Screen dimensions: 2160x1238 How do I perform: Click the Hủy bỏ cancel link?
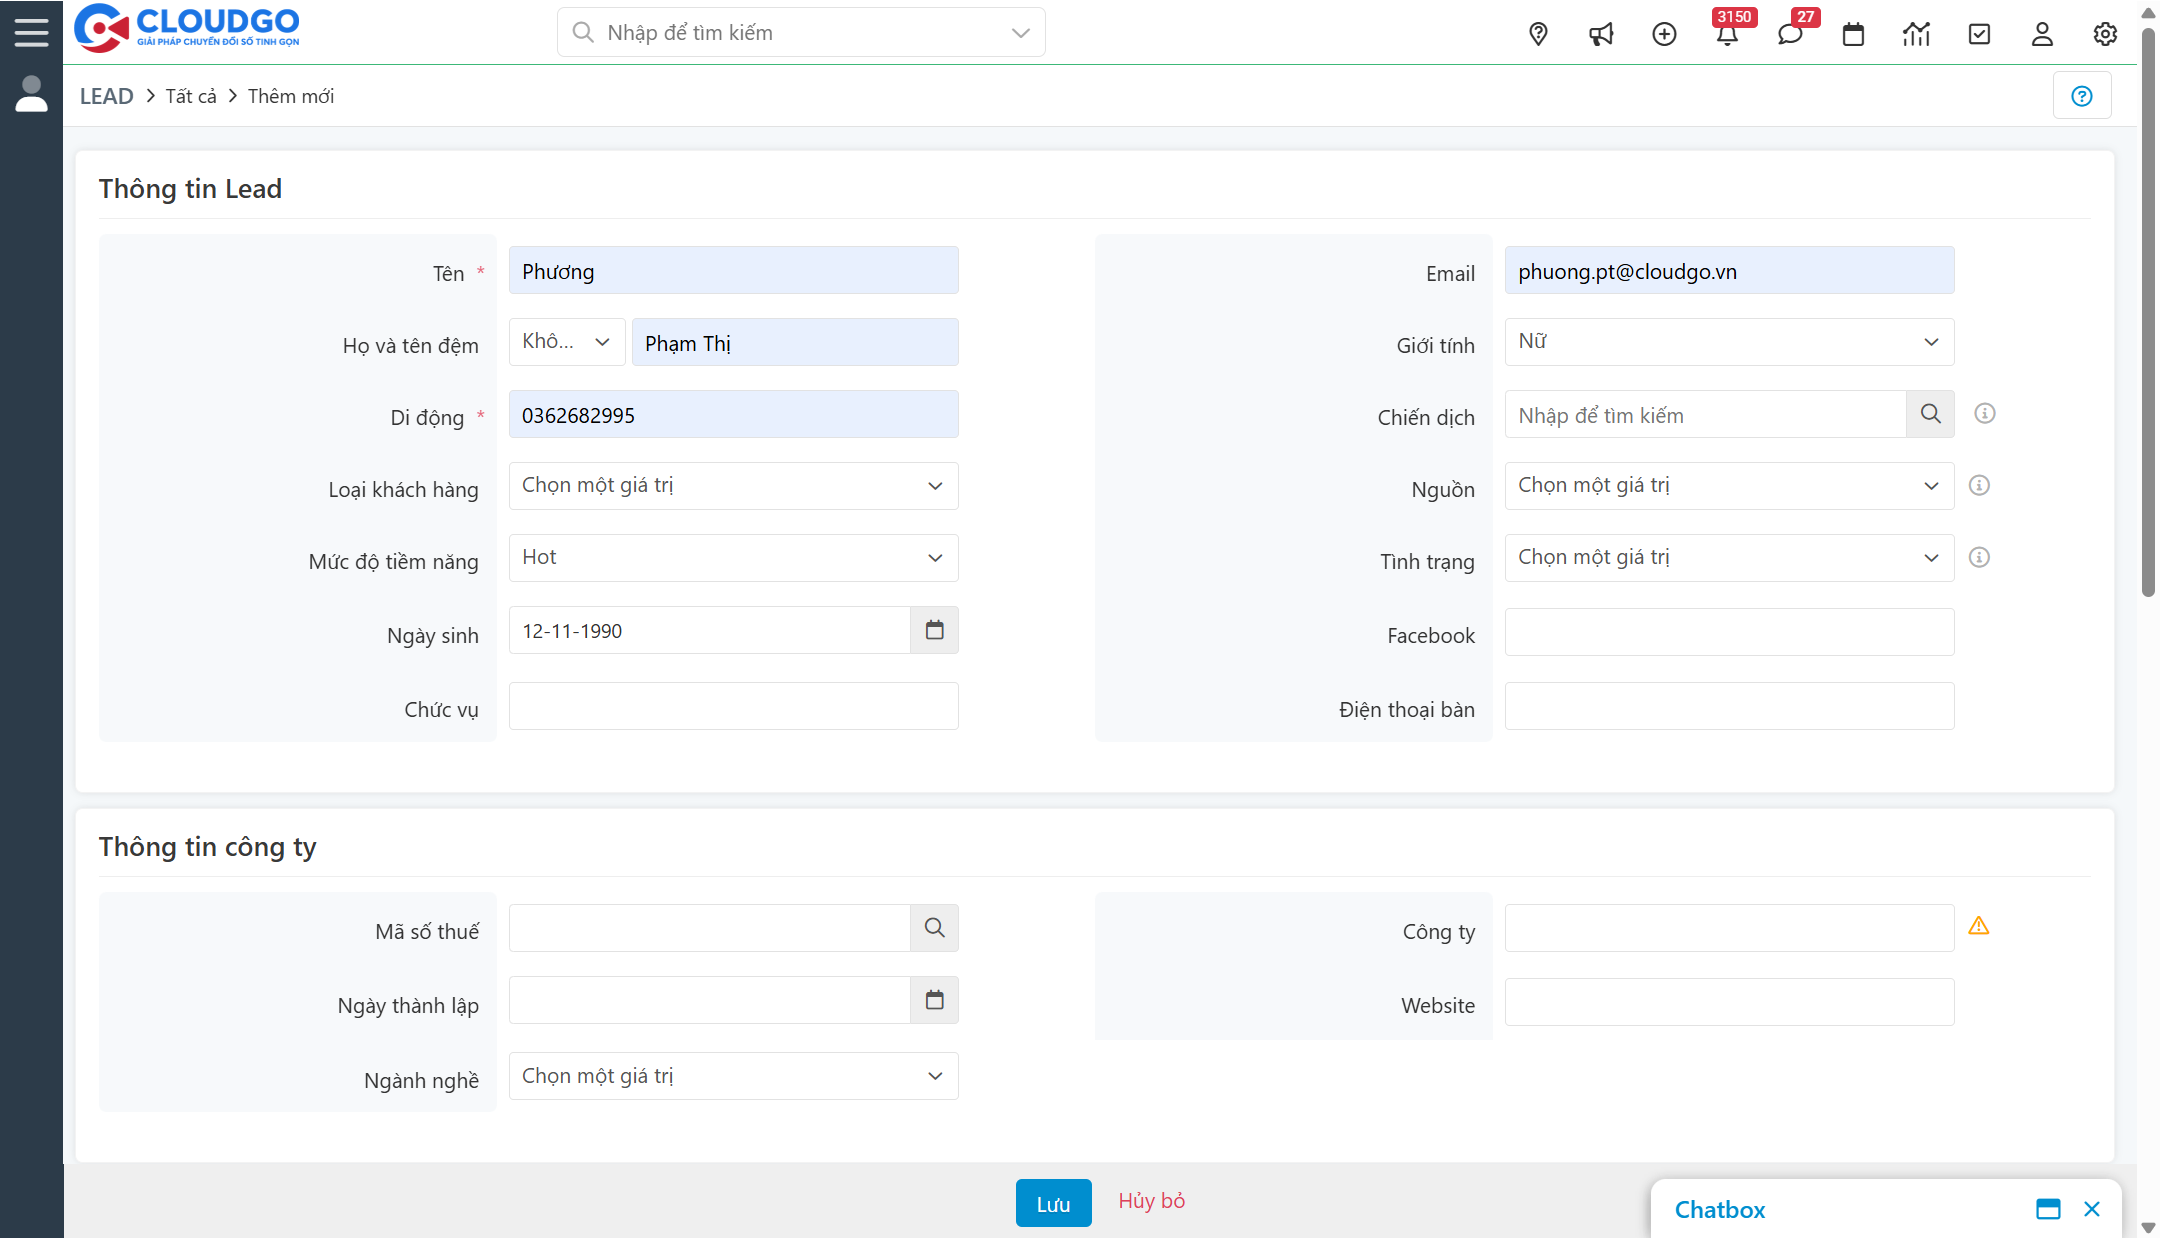[x=1151, y=1201]
